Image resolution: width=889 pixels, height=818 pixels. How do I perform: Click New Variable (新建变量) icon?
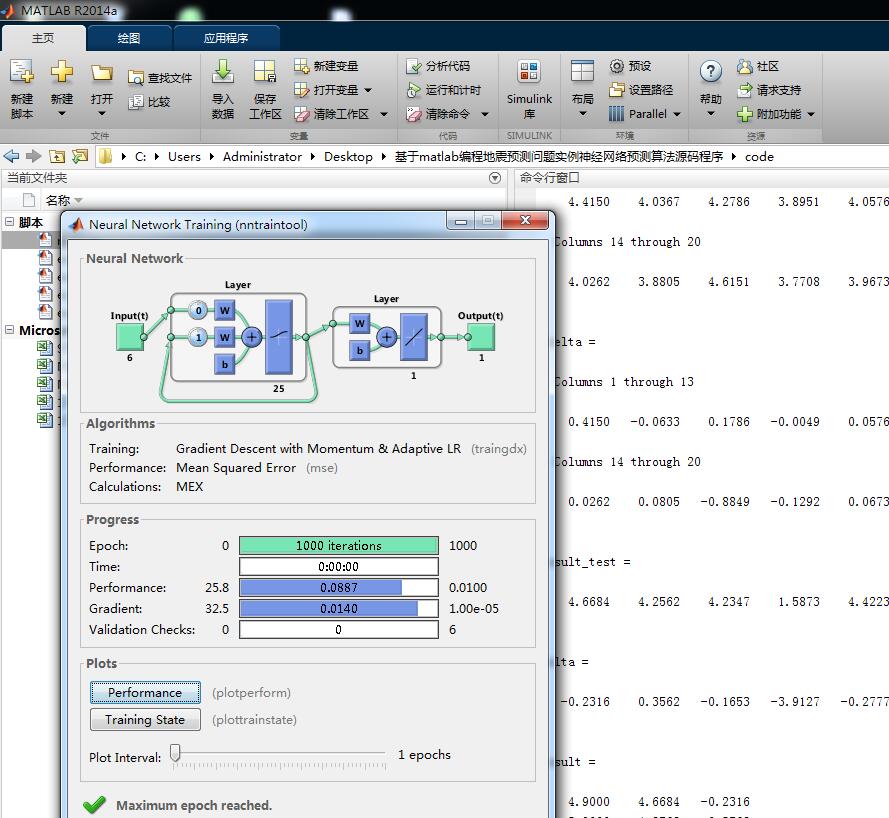(x=301, y=66)
